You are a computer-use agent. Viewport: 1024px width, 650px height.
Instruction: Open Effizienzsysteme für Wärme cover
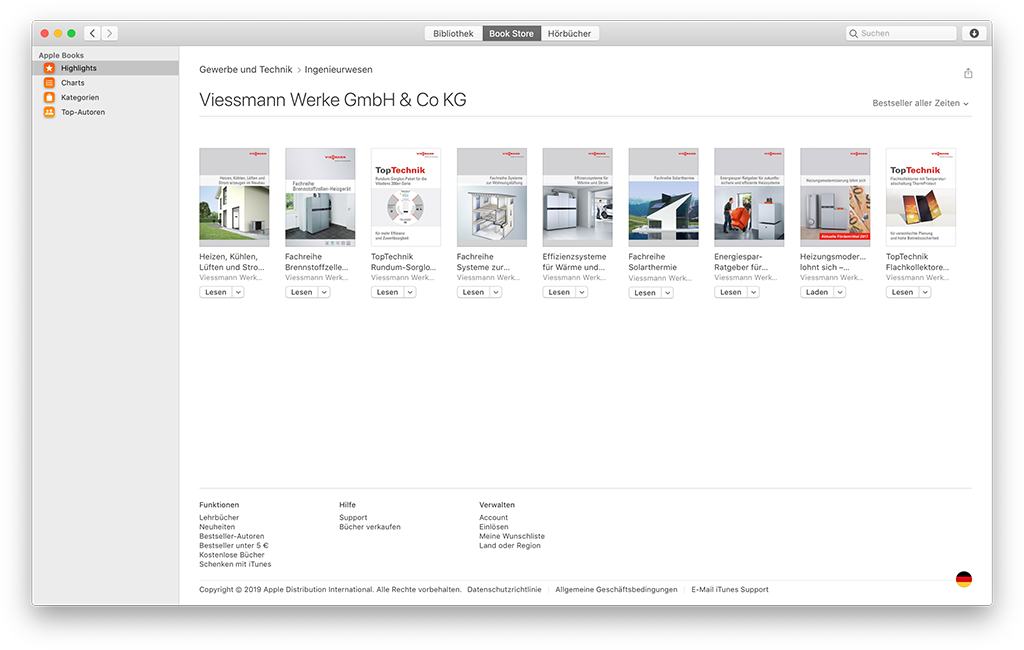click(x=577, y=197)
